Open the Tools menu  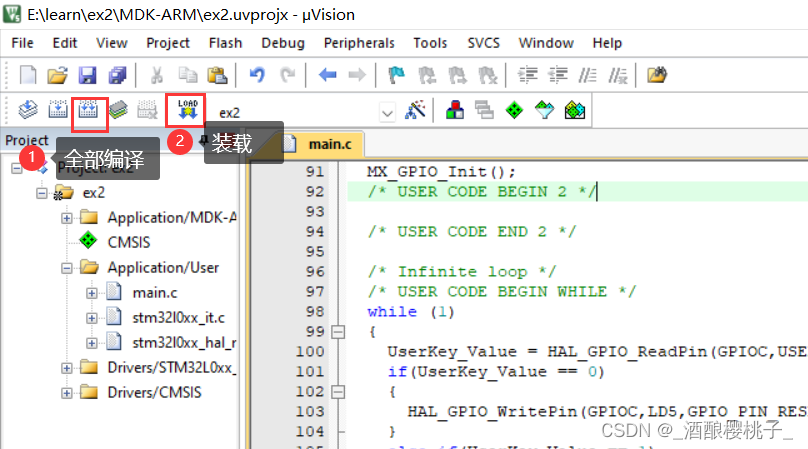coord(430,43)
